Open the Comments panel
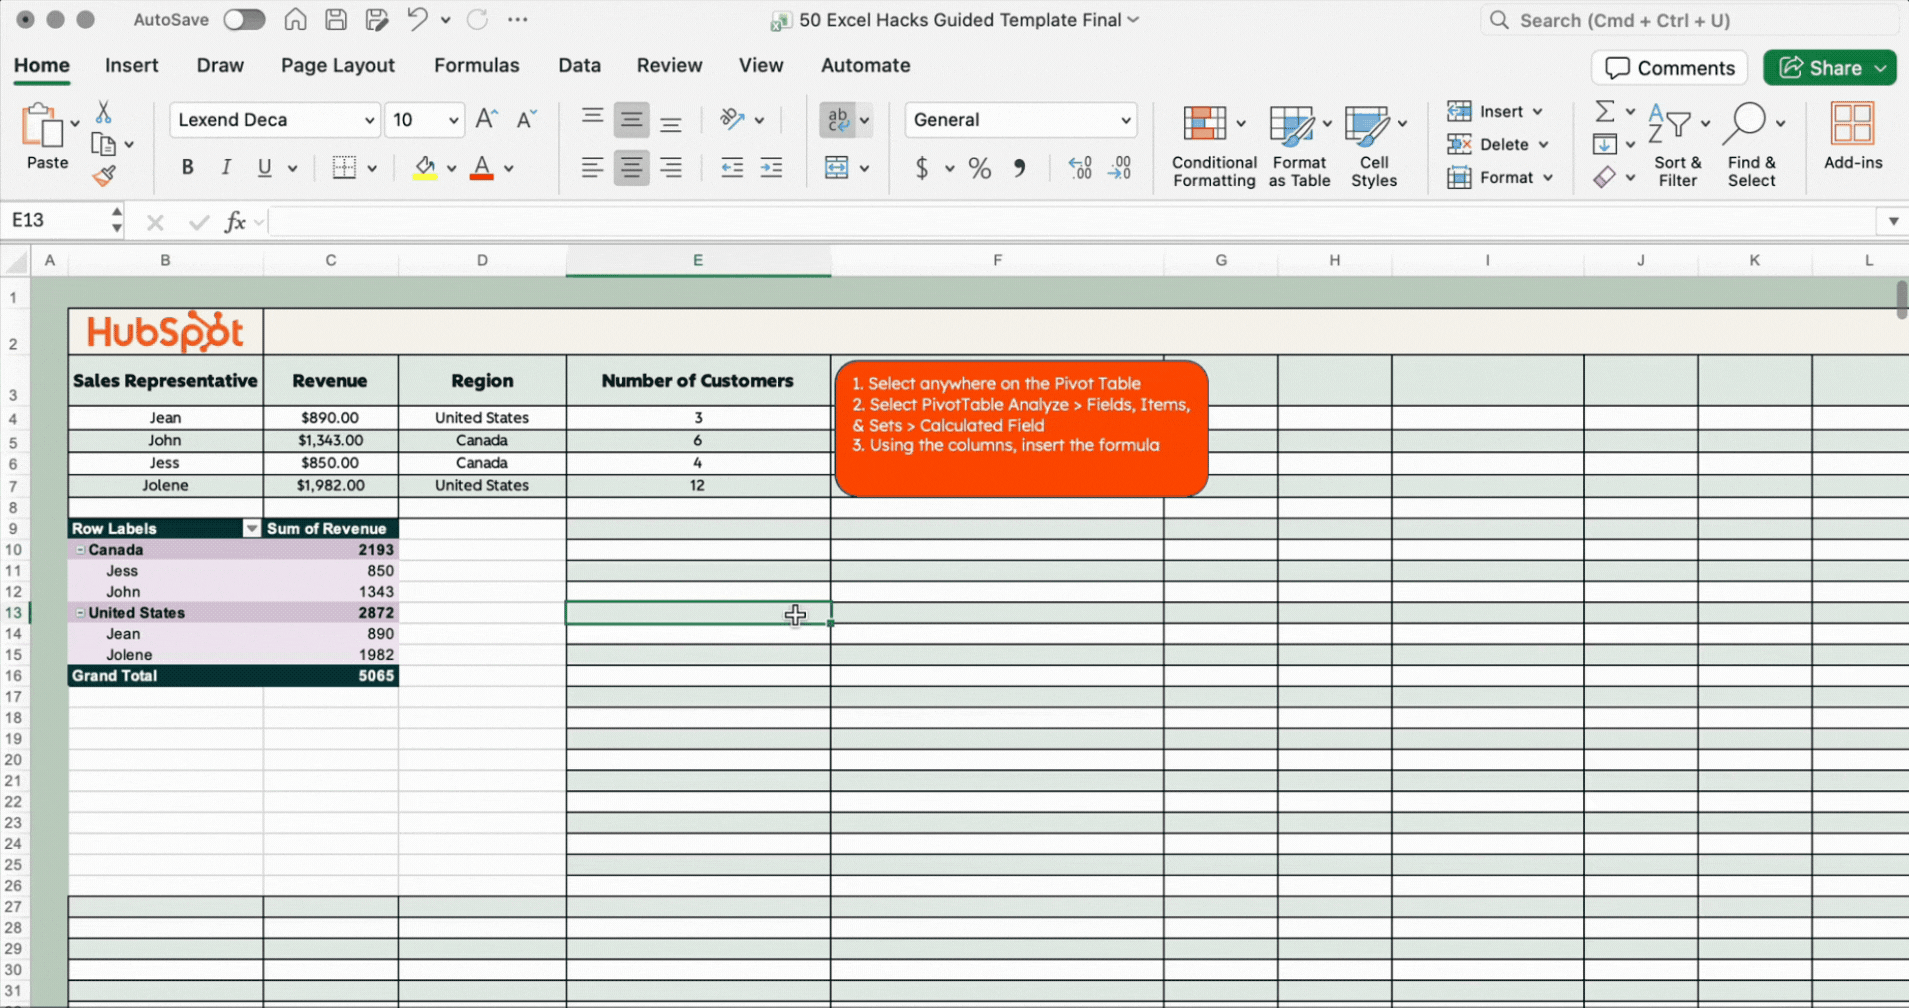This screenshot has height=1008, width=1909. tap(1669, 67)
